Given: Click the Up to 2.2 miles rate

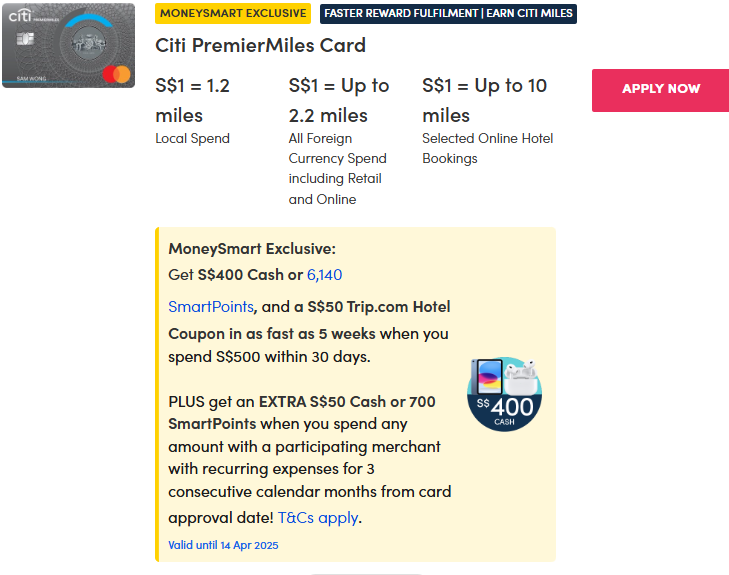Looking at the screenshot, I should [x=339, y=100].
